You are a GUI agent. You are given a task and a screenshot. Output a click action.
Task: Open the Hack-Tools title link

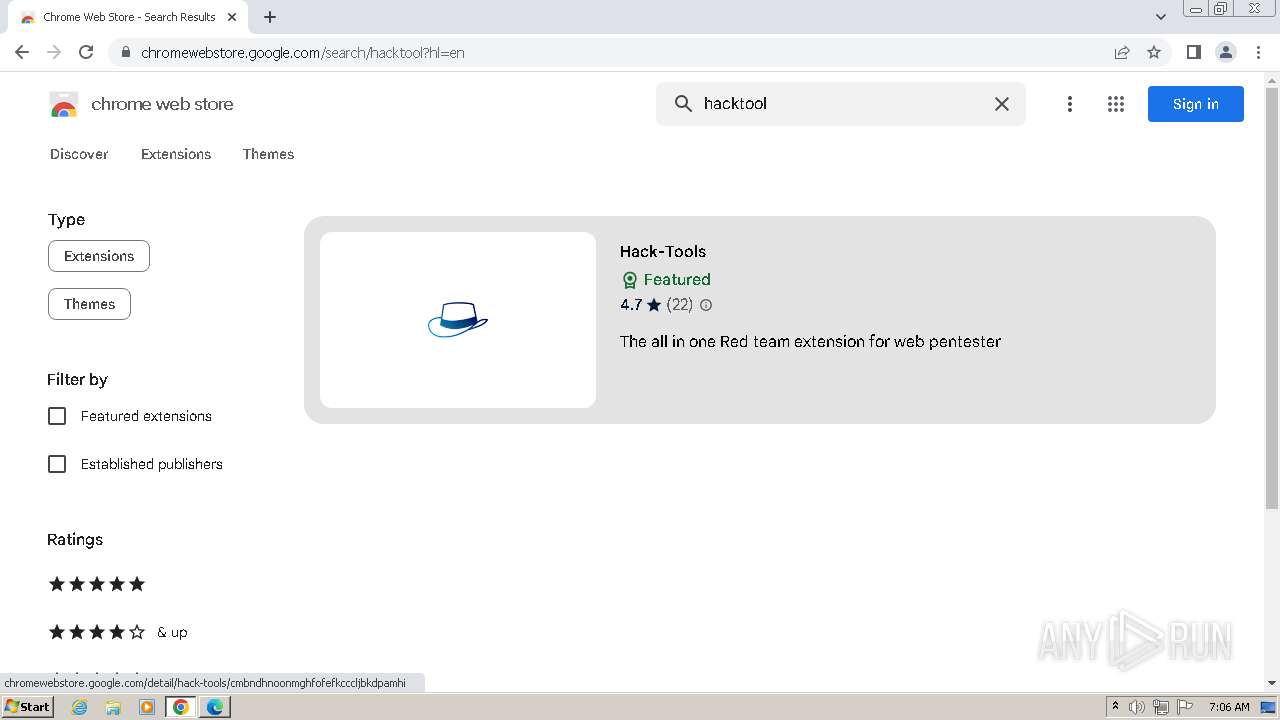663,251
